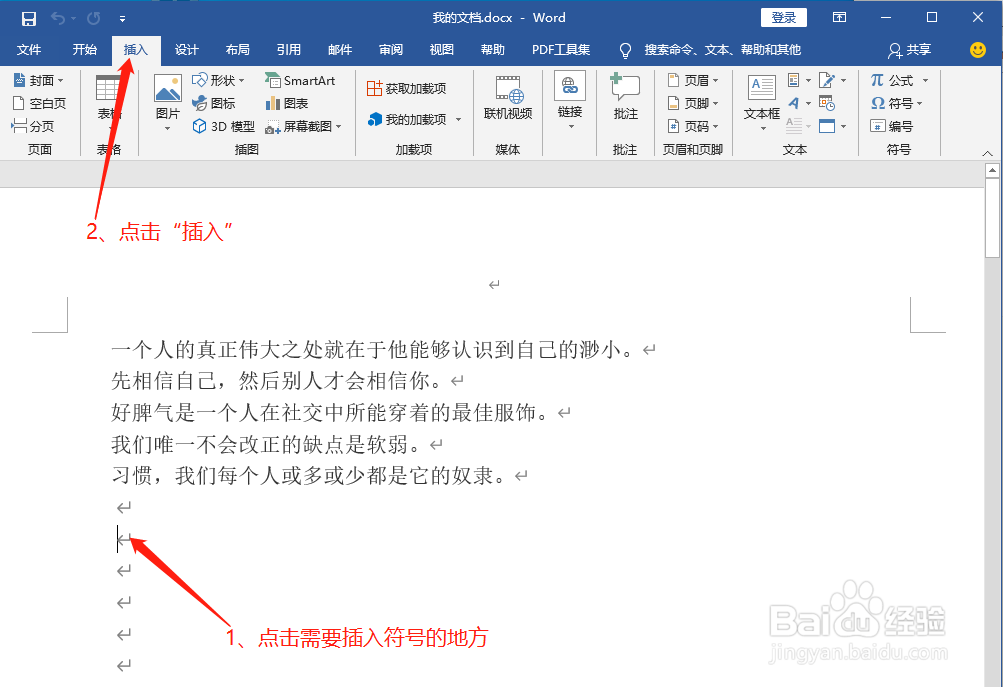Click the vertical scrollbar up arrow
Viewport: 1003px width, 687px height.
tap(992, 170)
